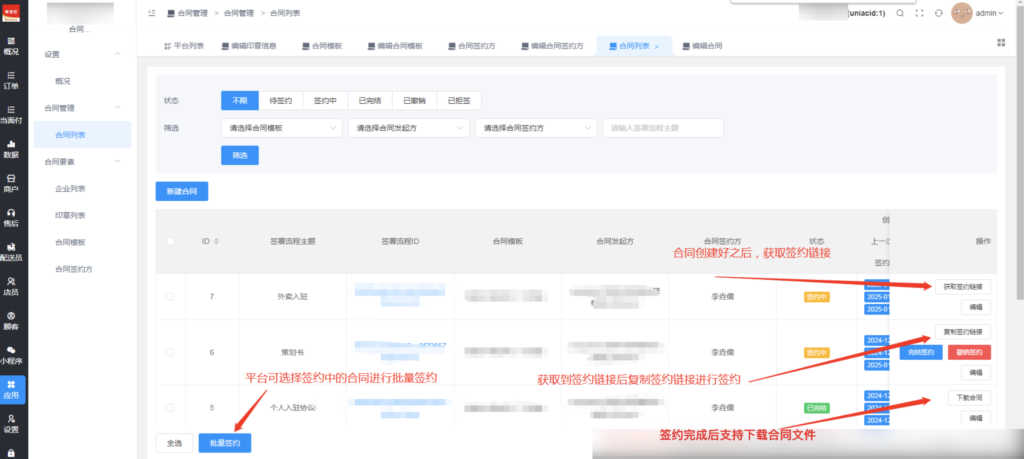Click the red logo at top-left
This screenshot has width=1024, height=459.
[x=11, y=12]
